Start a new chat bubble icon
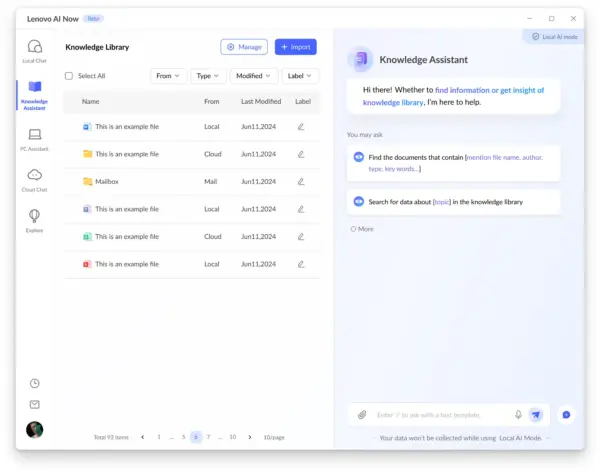The height and width of the screenshot is (473, 600). [566, 414]
